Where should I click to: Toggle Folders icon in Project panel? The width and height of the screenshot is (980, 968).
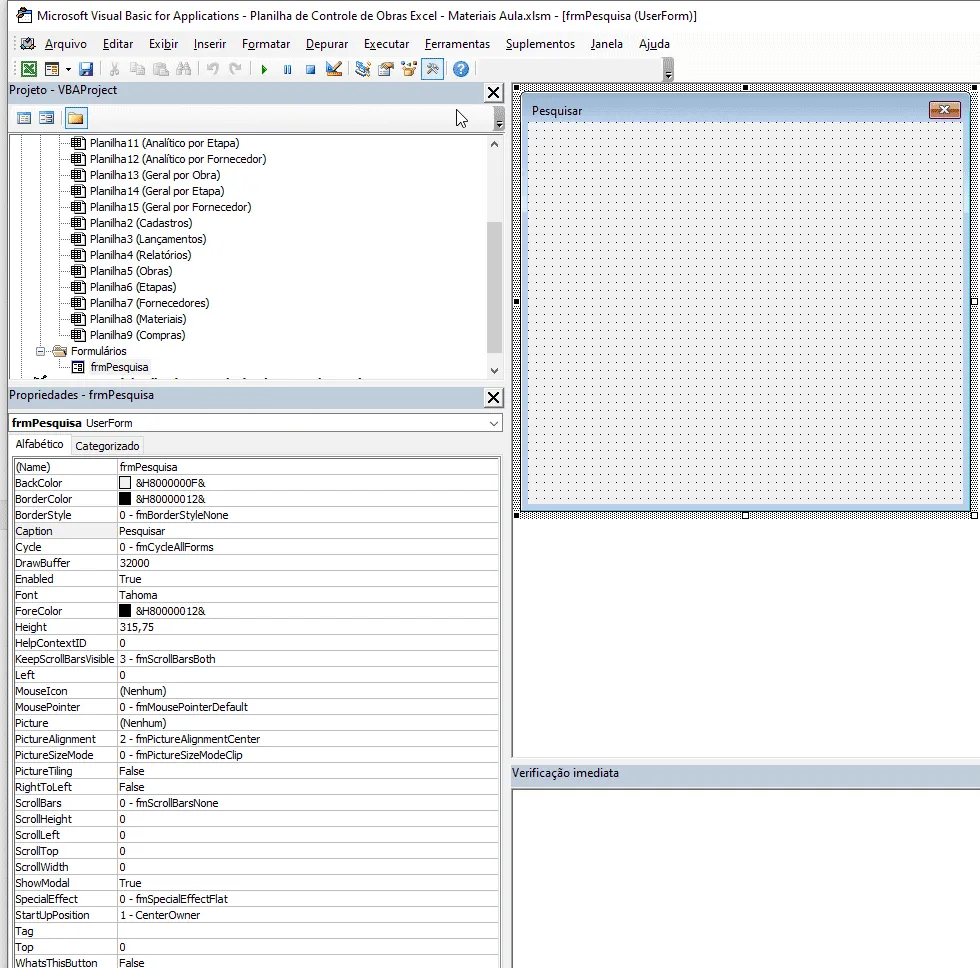tap(76, 118)
